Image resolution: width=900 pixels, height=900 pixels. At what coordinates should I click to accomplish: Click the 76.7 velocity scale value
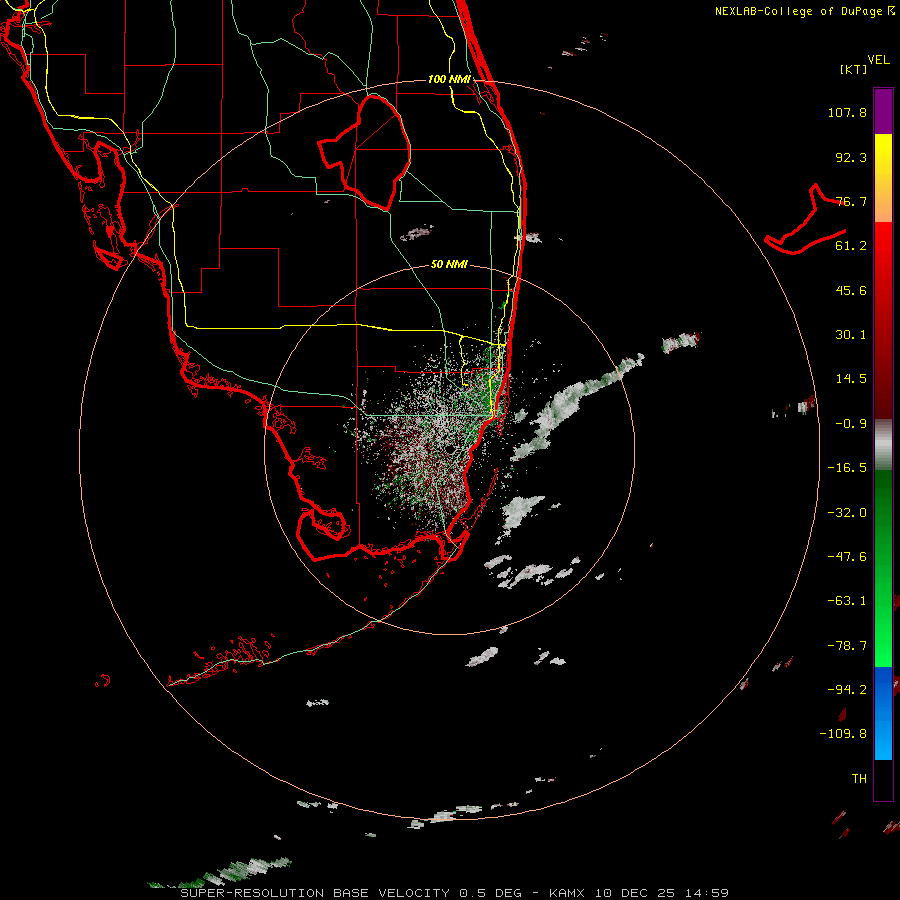[851, 201]
